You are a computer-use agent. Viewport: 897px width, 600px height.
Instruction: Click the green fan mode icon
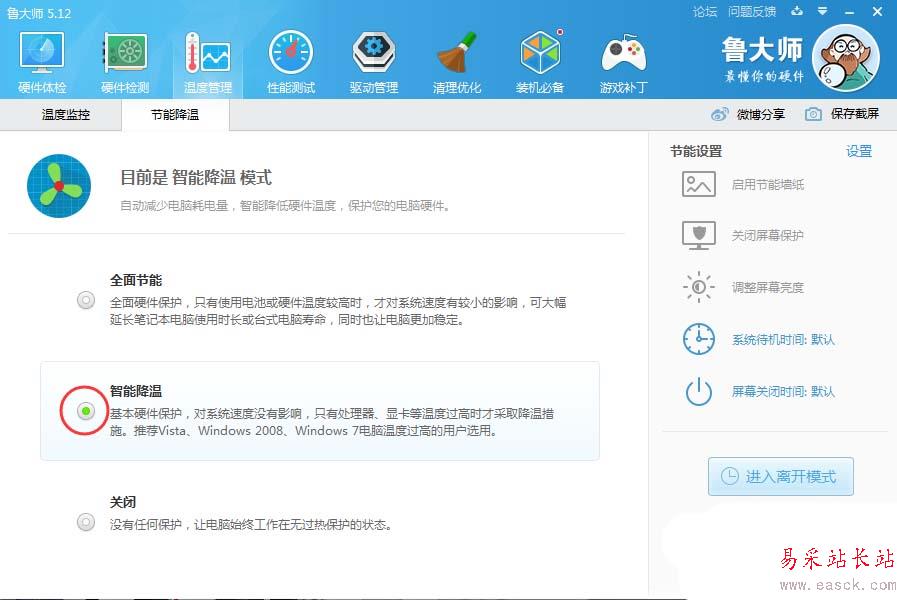coord(59,186)
